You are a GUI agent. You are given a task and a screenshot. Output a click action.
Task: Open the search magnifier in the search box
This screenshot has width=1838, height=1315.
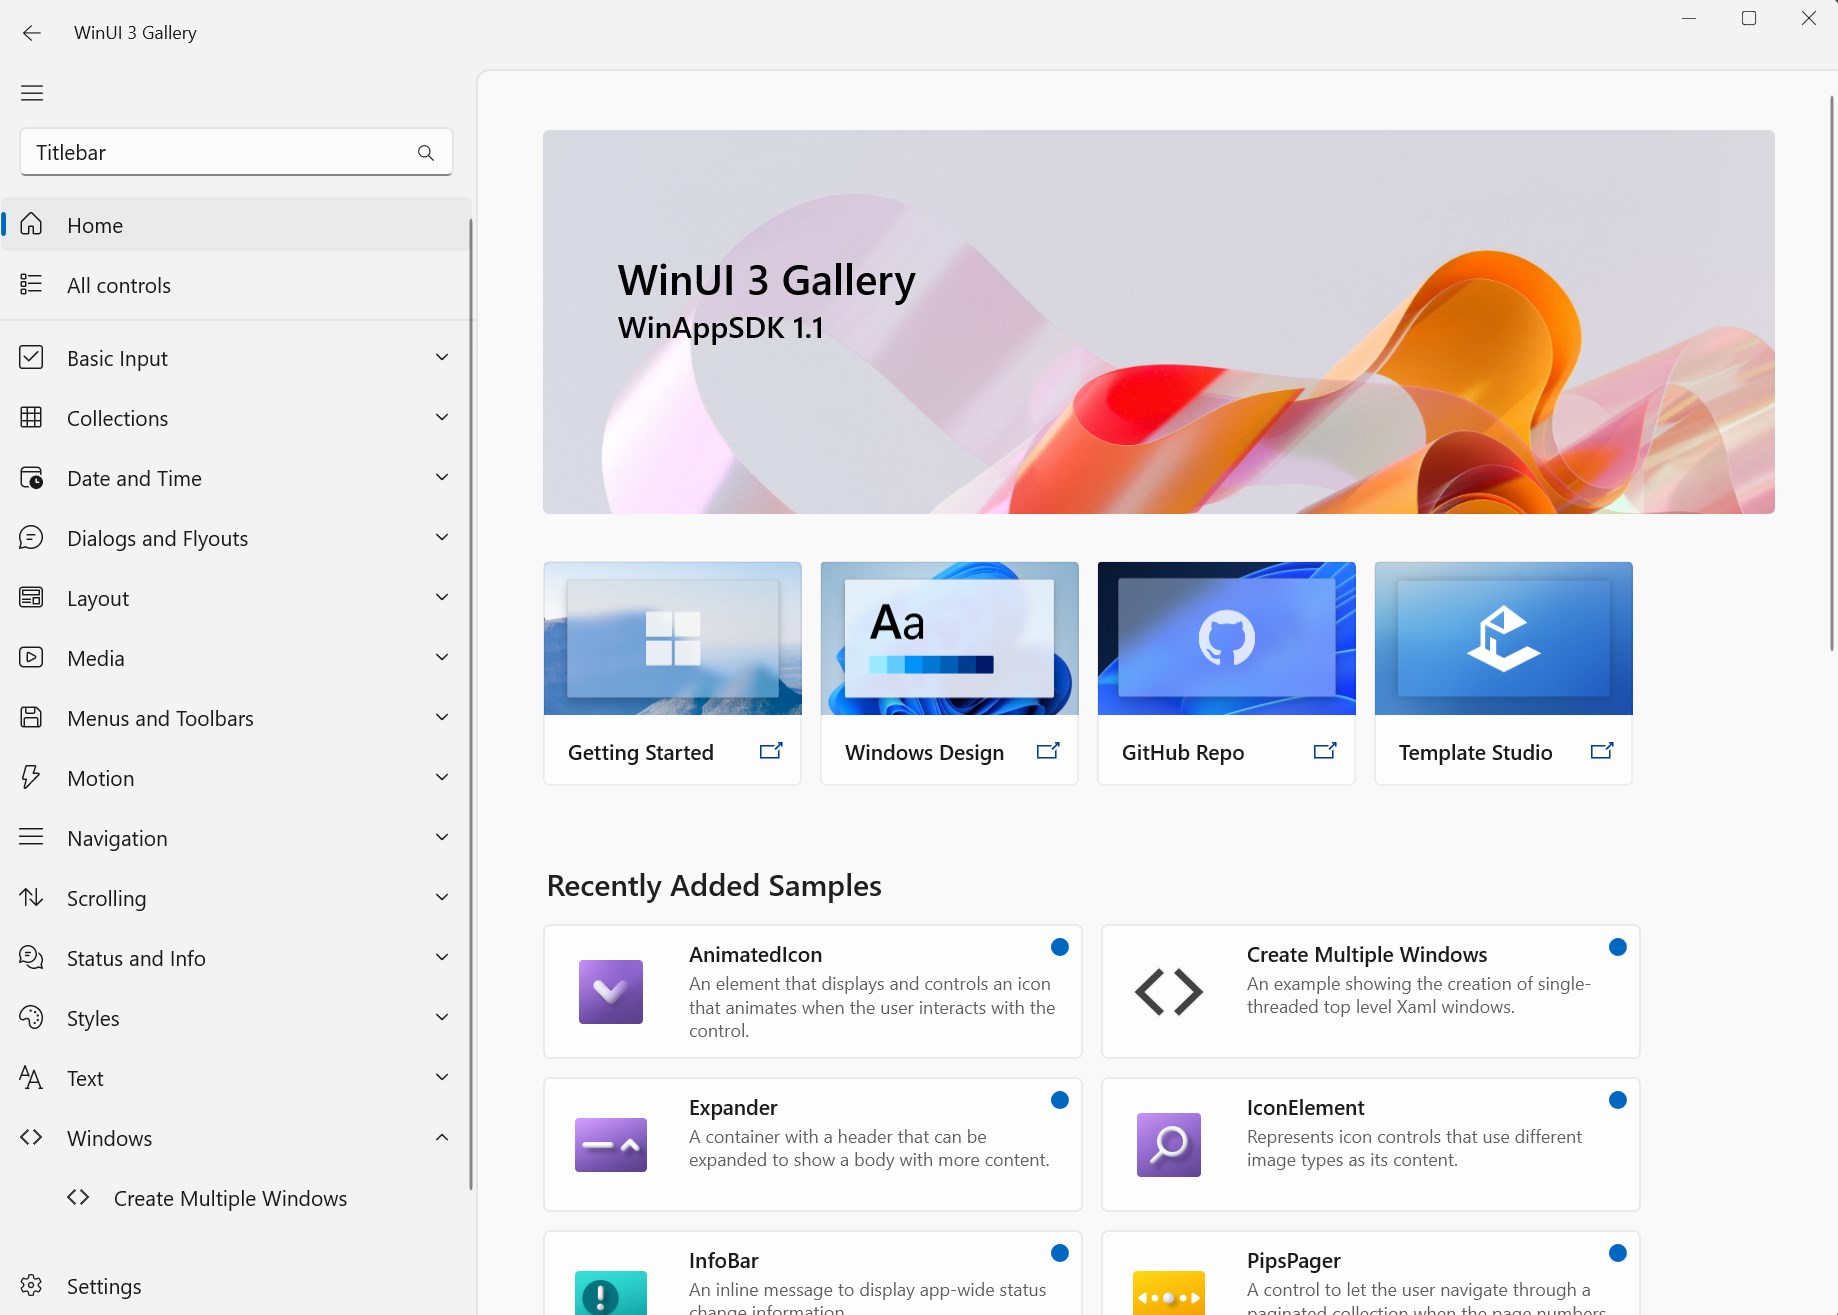click(x=425, y=152)
